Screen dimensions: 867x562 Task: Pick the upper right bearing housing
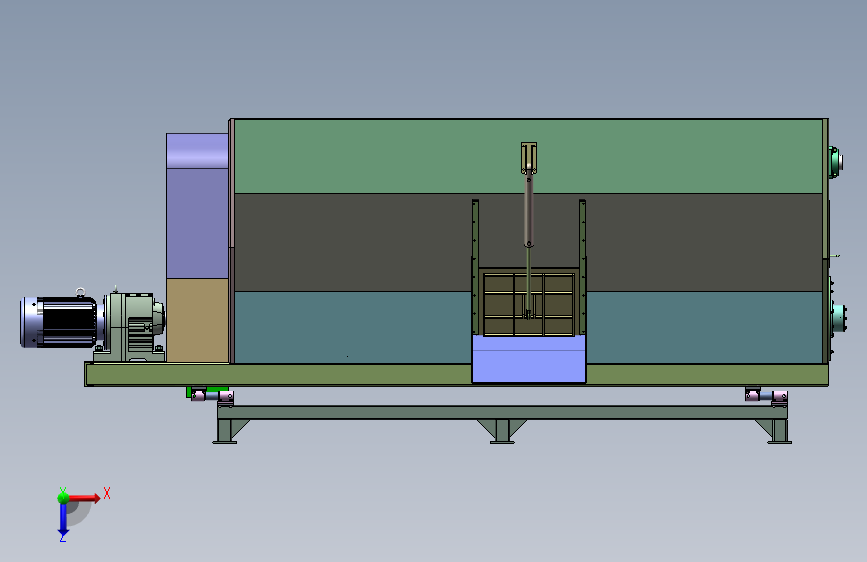[835, 162]
